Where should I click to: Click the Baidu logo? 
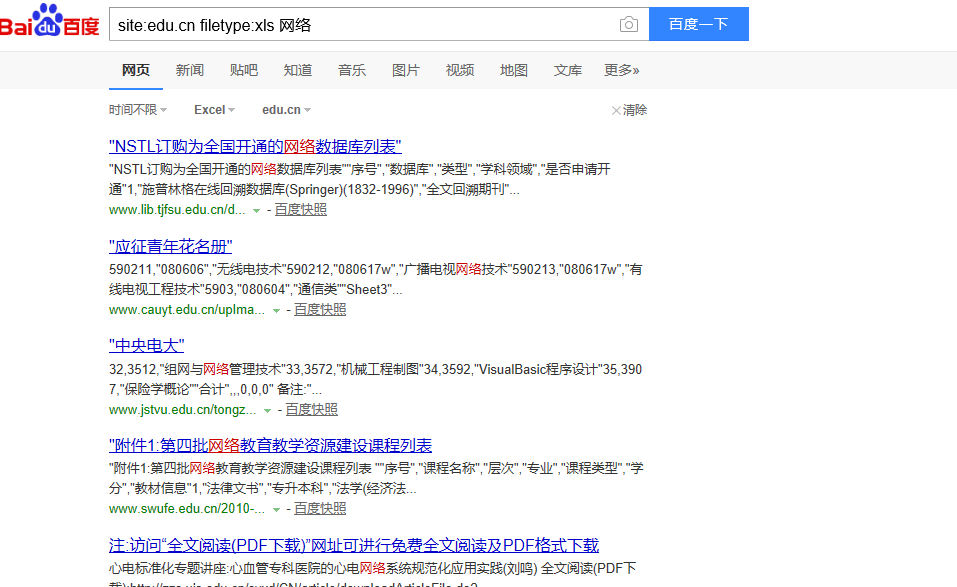coord(49,20)
